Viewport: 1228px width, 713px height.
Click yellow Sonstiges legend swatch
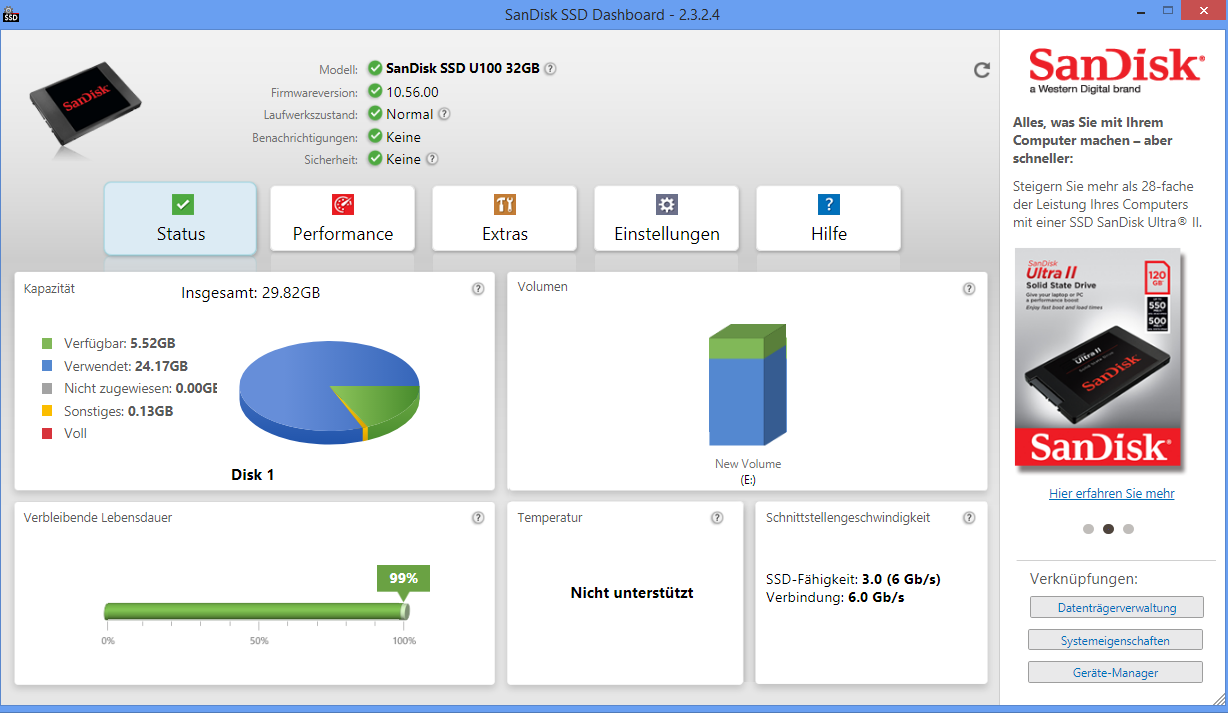[47, 411]
